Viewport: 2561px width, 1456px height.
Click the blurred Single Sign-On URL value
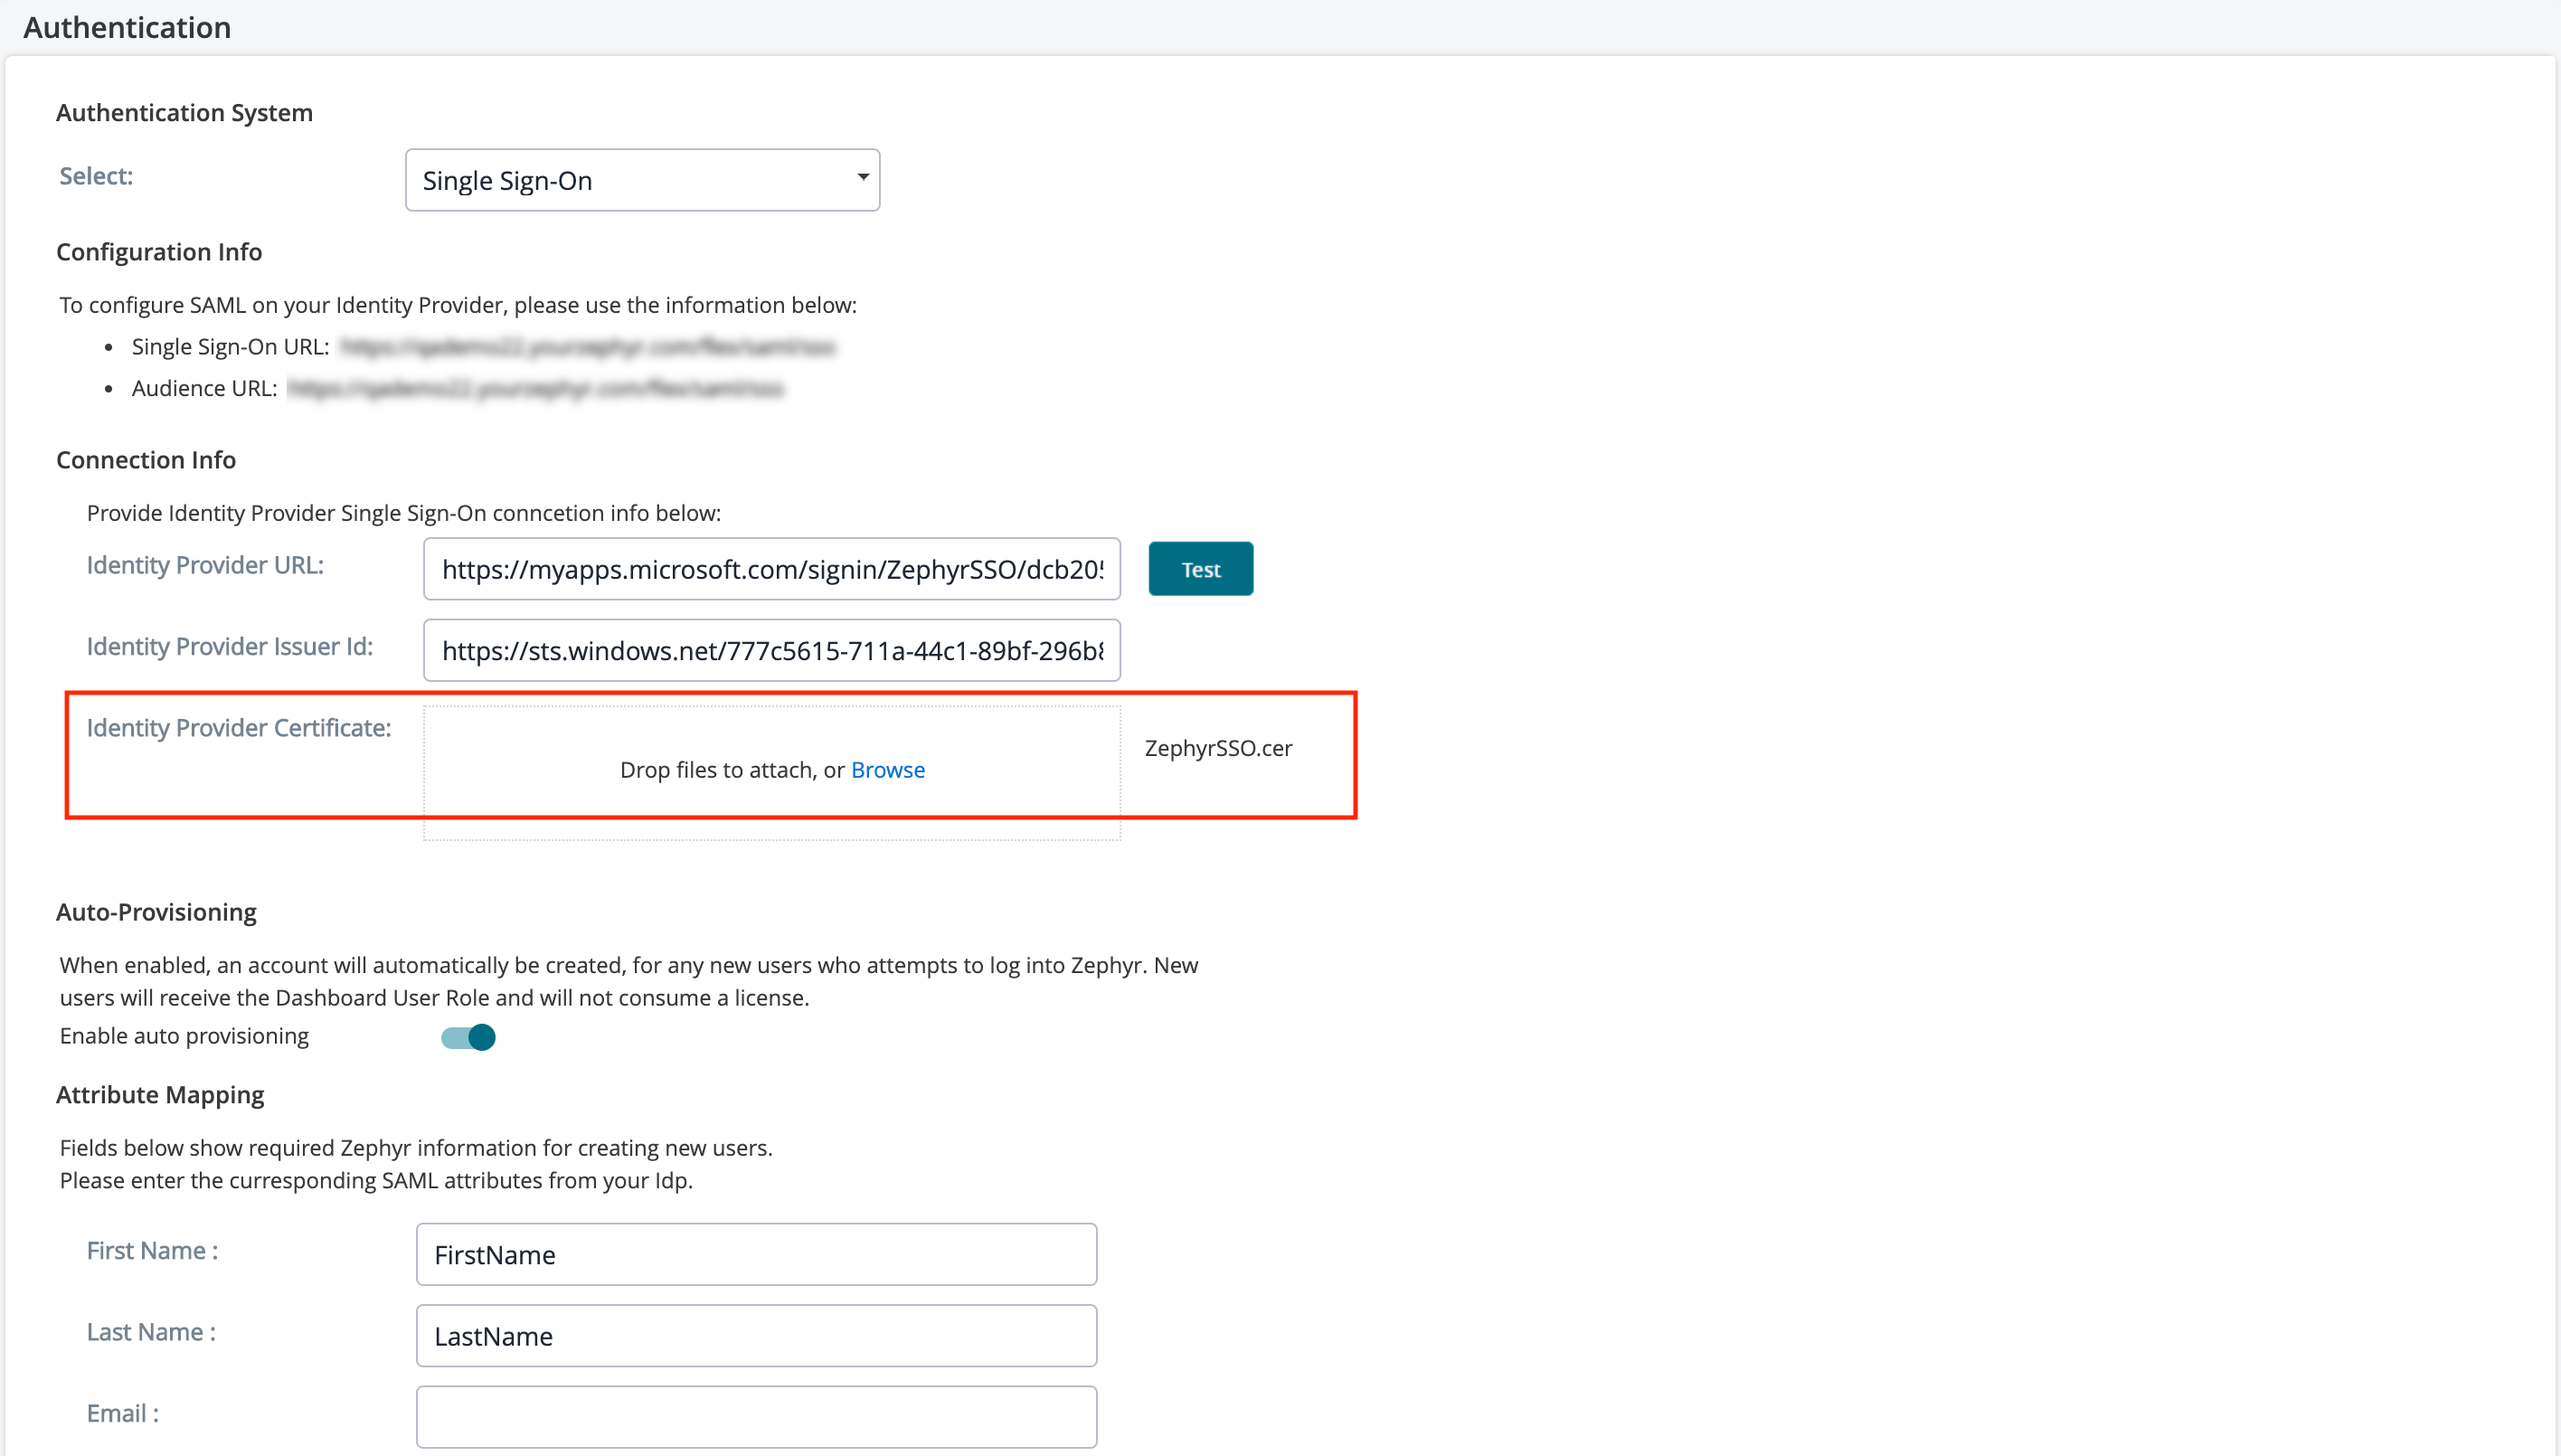[586, 347]
